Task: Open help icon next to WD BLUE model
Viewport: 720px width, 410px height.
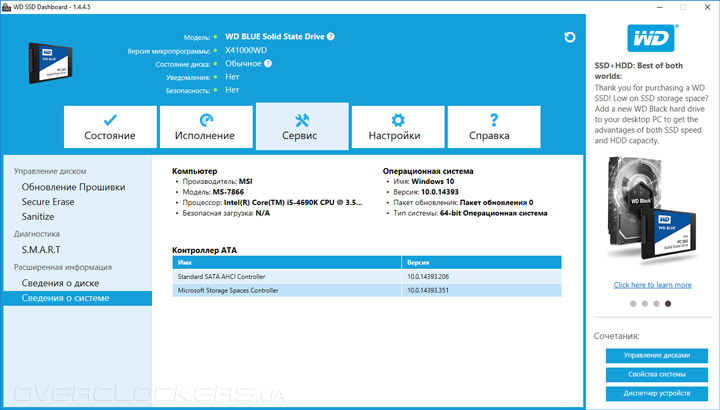Action: click(x=331, y=37)
